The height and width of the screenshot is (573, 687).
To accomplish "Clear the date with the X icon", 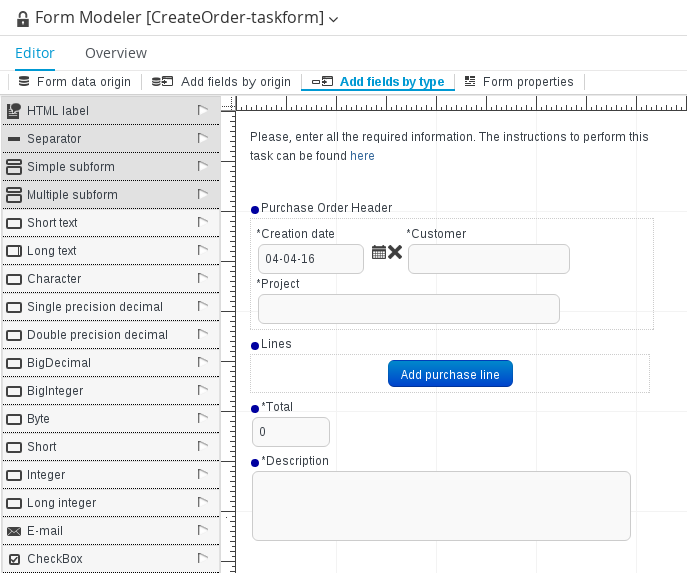I will 395,253.
